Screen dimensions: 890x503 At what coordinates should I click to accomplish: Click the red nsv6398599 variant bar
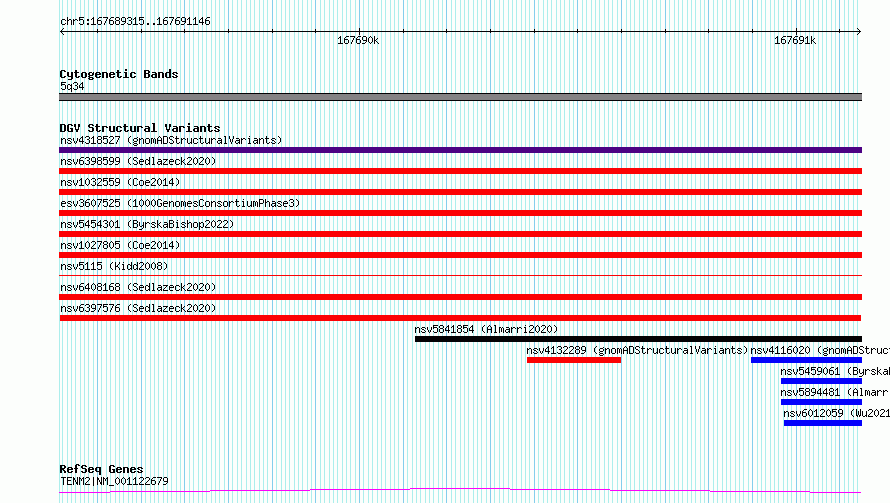pyautogui.click(x=460, y=171)
